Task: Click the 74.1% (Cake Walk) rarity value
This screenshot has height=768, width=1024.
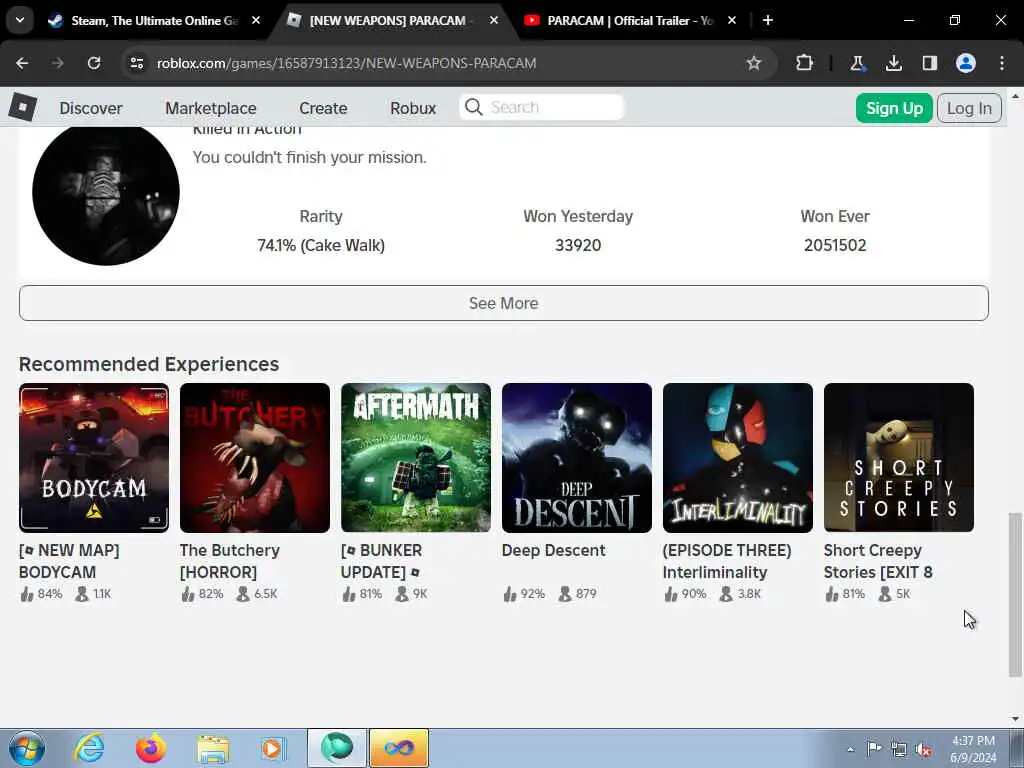Action: [x=321, y=246]
